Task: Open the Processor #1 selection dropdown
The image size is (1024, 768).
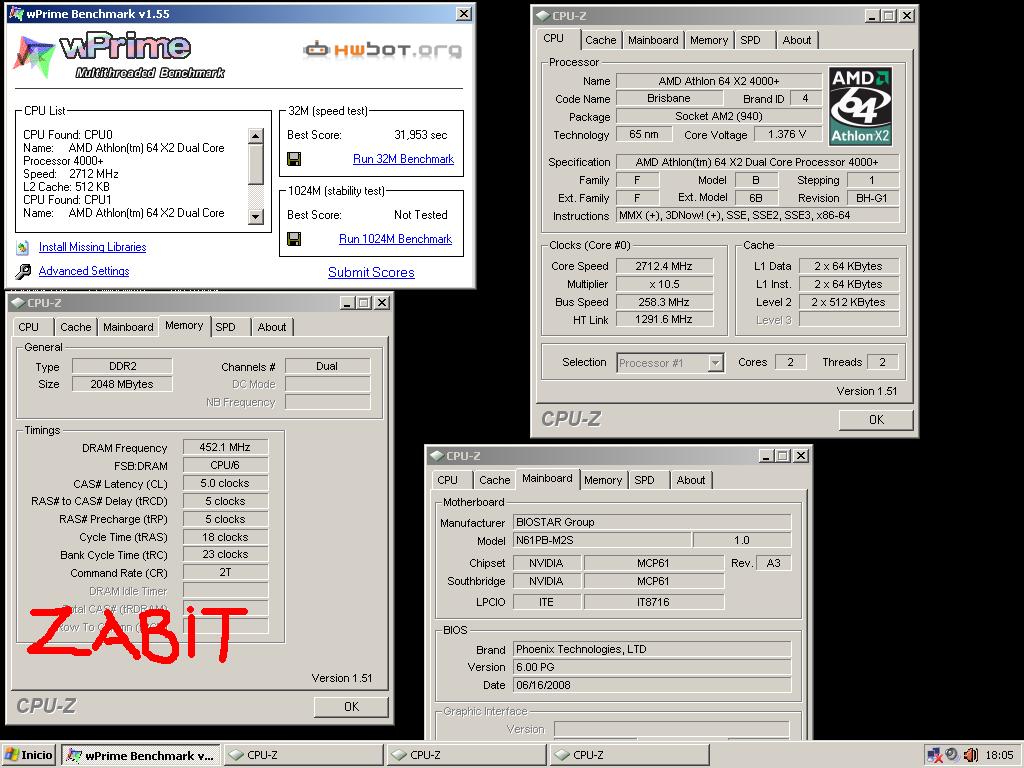Action: point(716,362)
